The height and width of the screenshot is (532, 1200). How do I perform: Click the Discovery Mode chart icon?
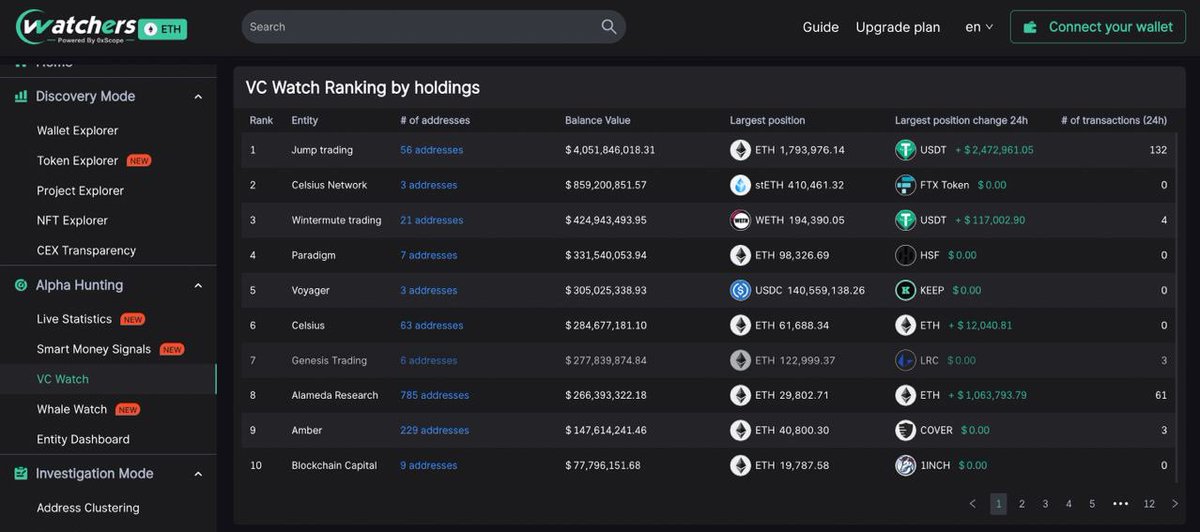pyautogui.click(x=20, y=97)
